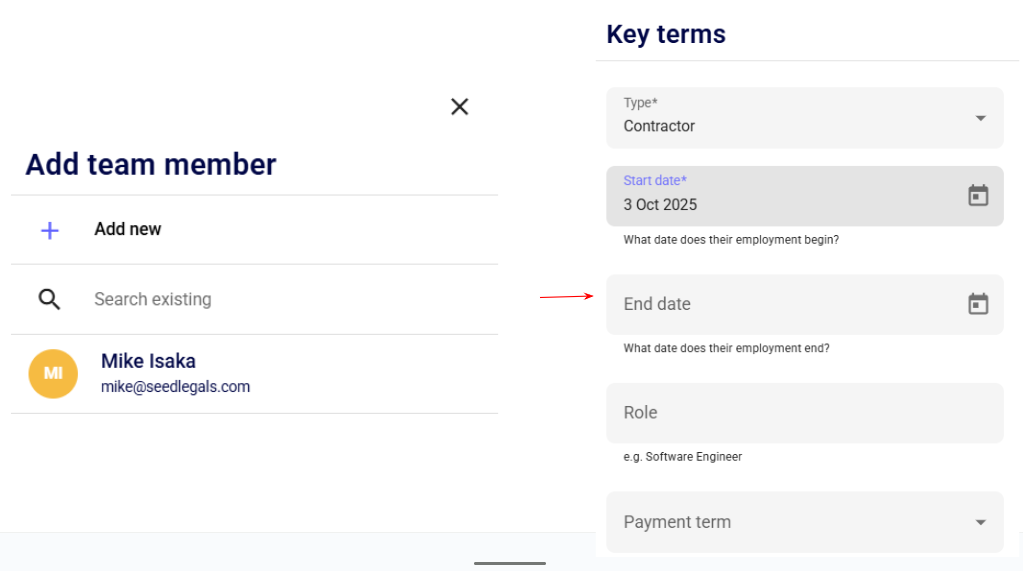The height and width of the screenshot is (571, 1023).
Task: Expand the Payment term dropdown arrow
Action: point(980,522)
